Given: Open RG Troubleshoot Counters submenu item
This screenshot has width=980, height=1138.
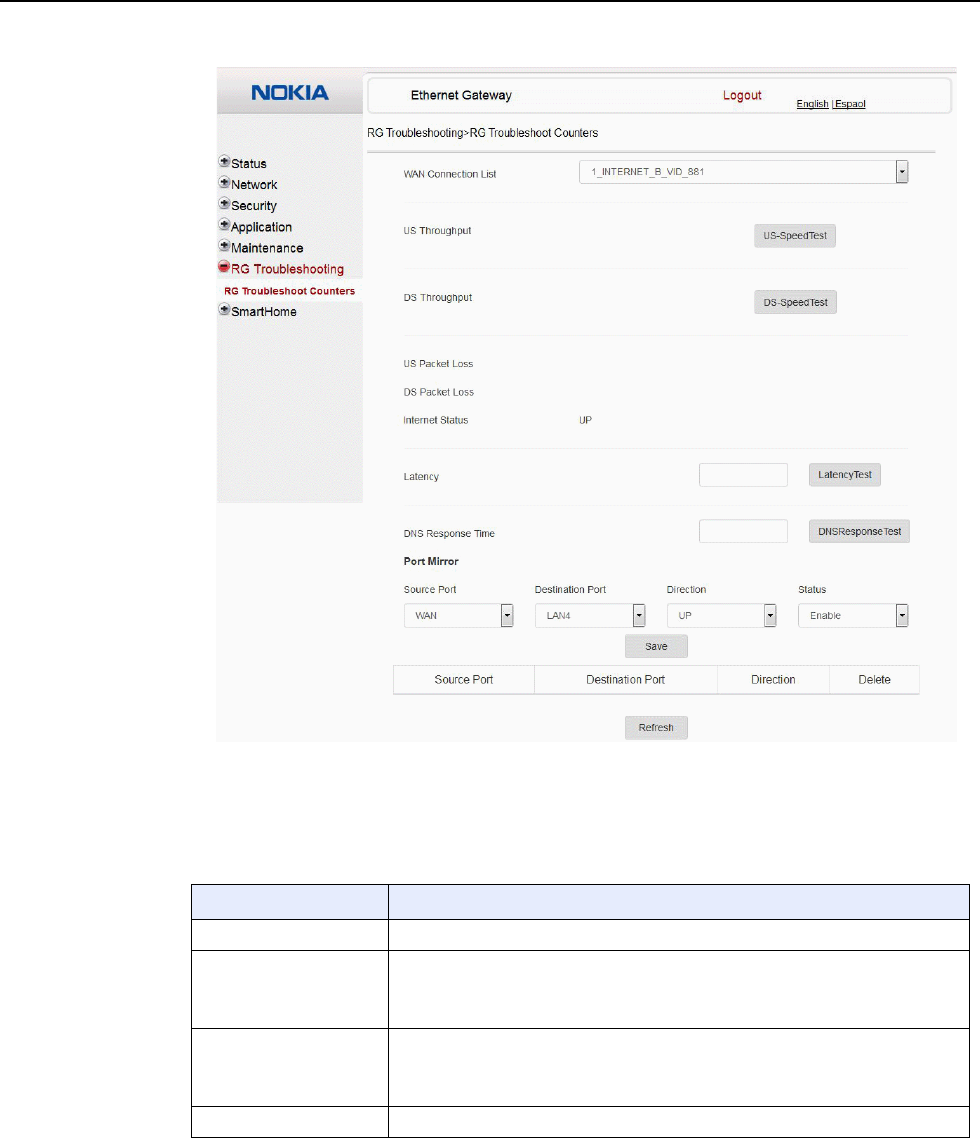Looking at the screenshot, I should tap(290, 291).
